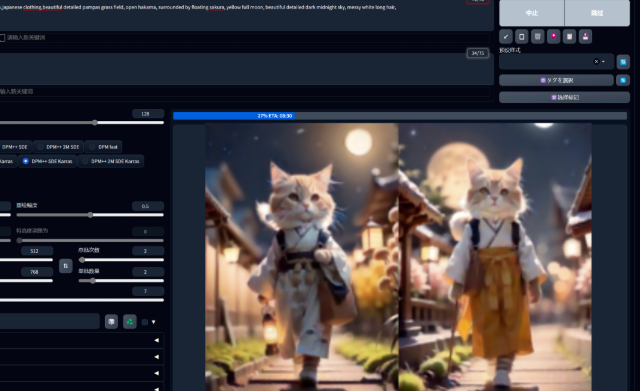Select the DPM++ SDE Karras sampler
Image resolution: width=642 pixels, height=391 pixels.
point(48,161)
